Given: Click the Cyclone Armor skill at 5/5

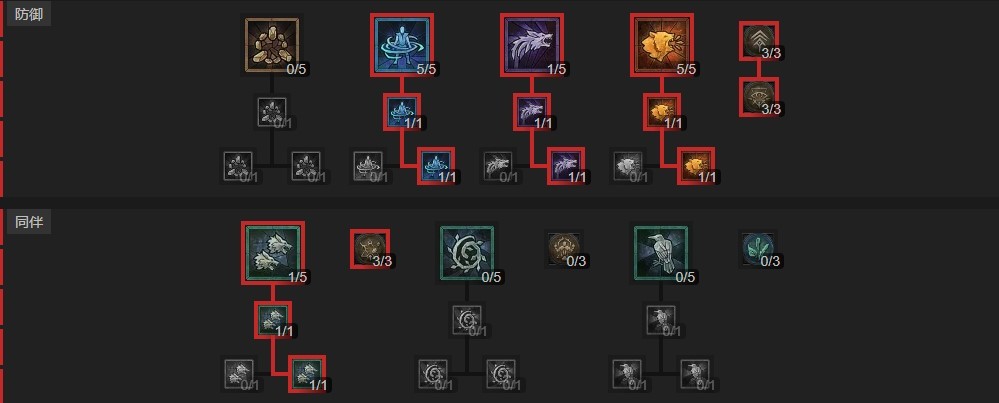Looking at the screenshot, I should click(402, 45).
